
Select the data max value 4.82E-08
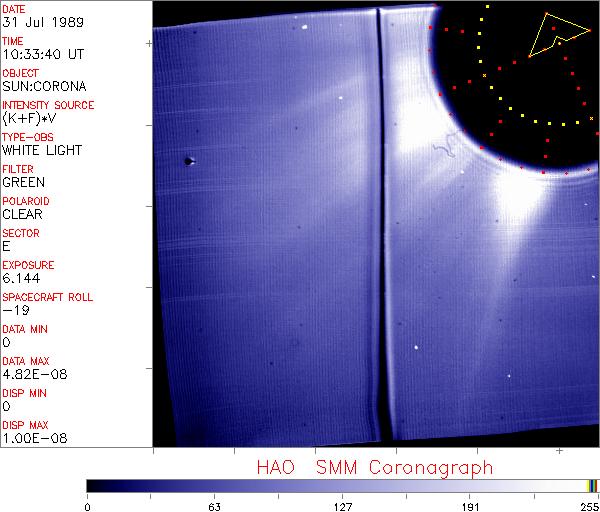coord(35,374)
